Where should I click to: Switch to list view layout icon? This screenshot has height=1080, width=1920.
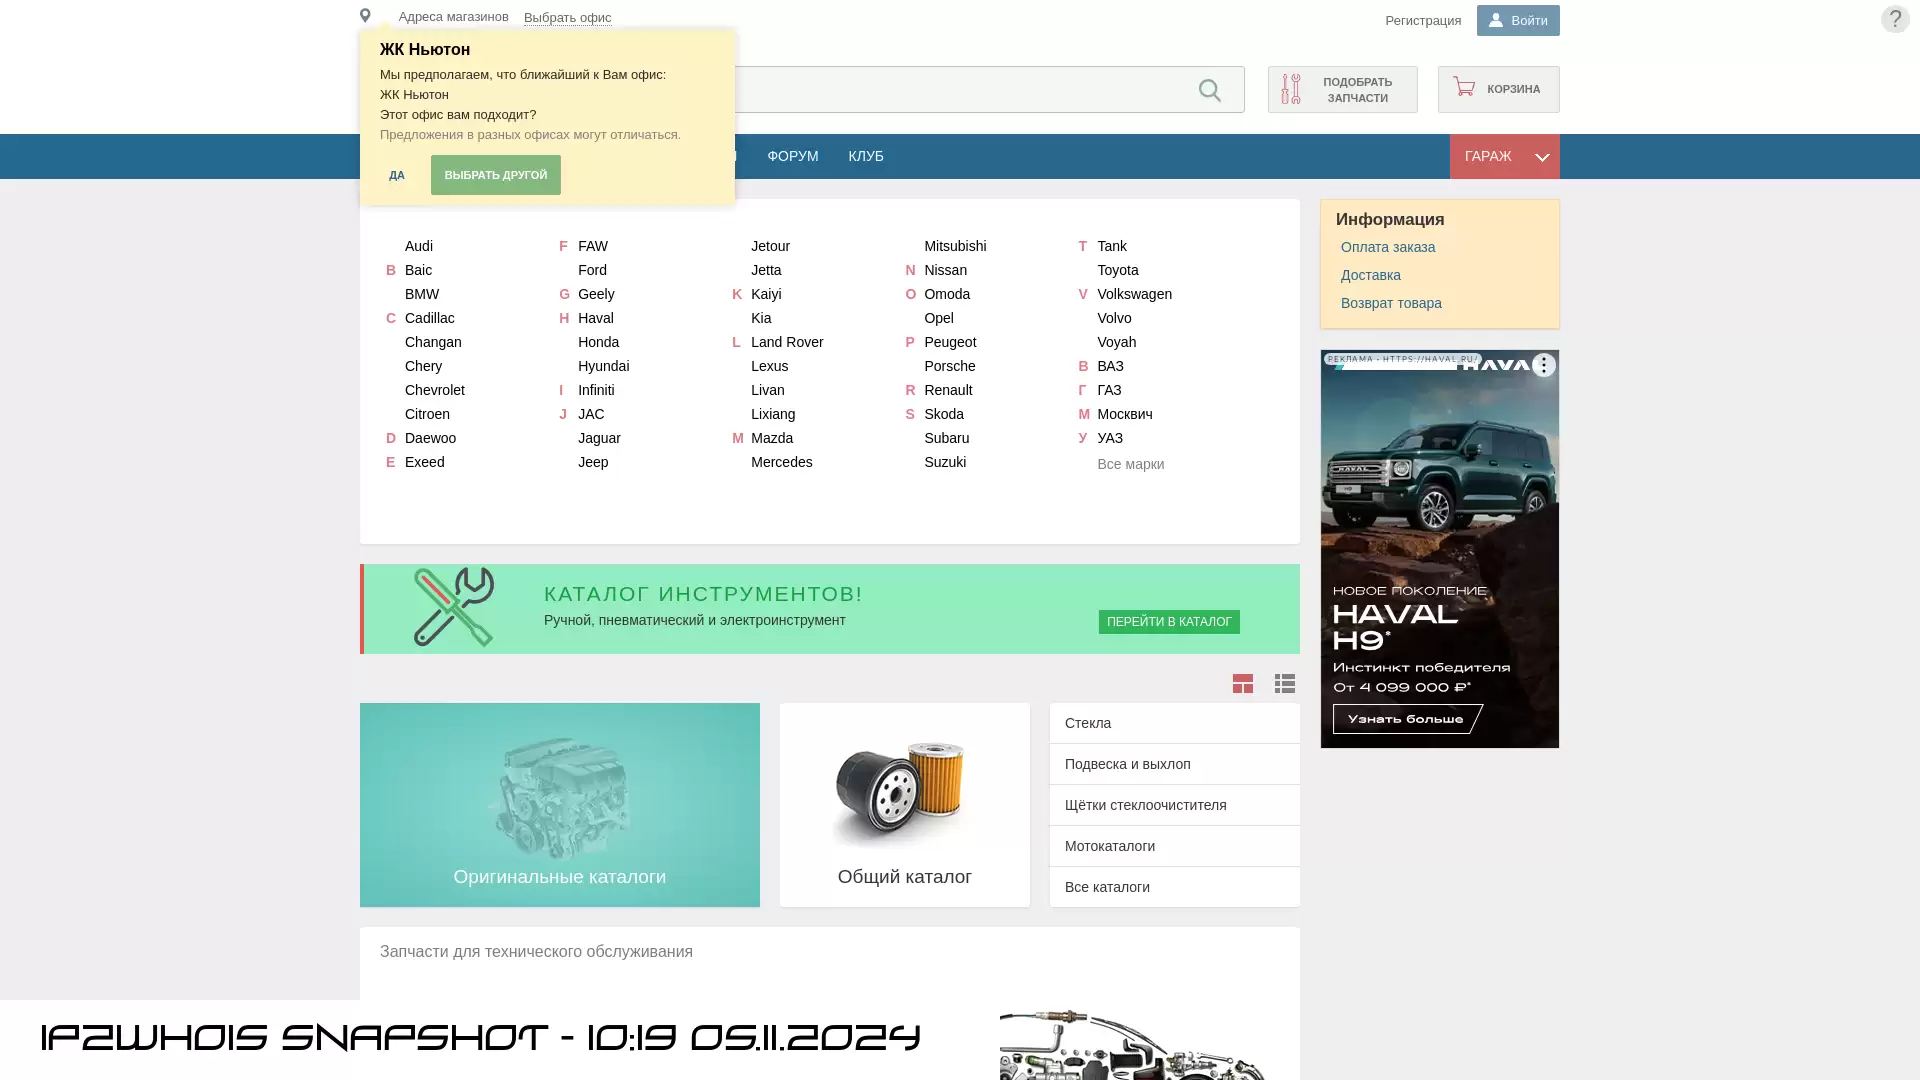tap(1285, 684)
